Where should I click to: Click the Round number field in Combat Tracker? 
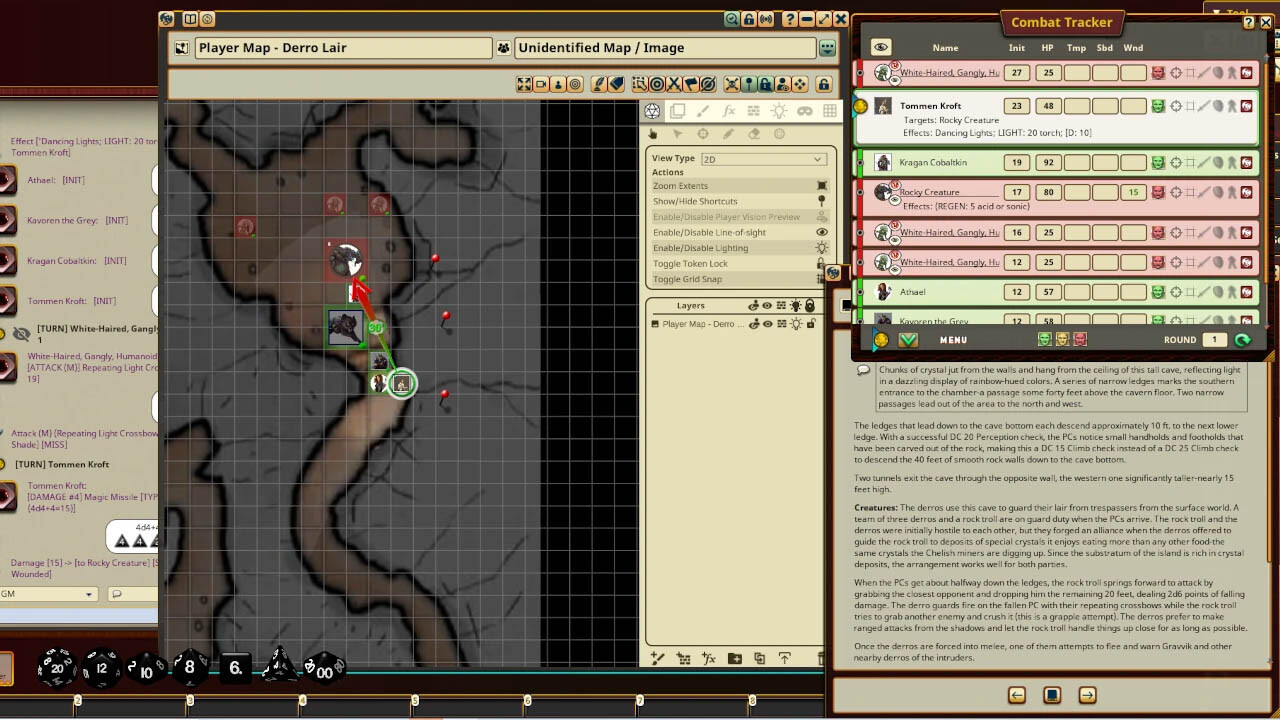click(1215, 339)
